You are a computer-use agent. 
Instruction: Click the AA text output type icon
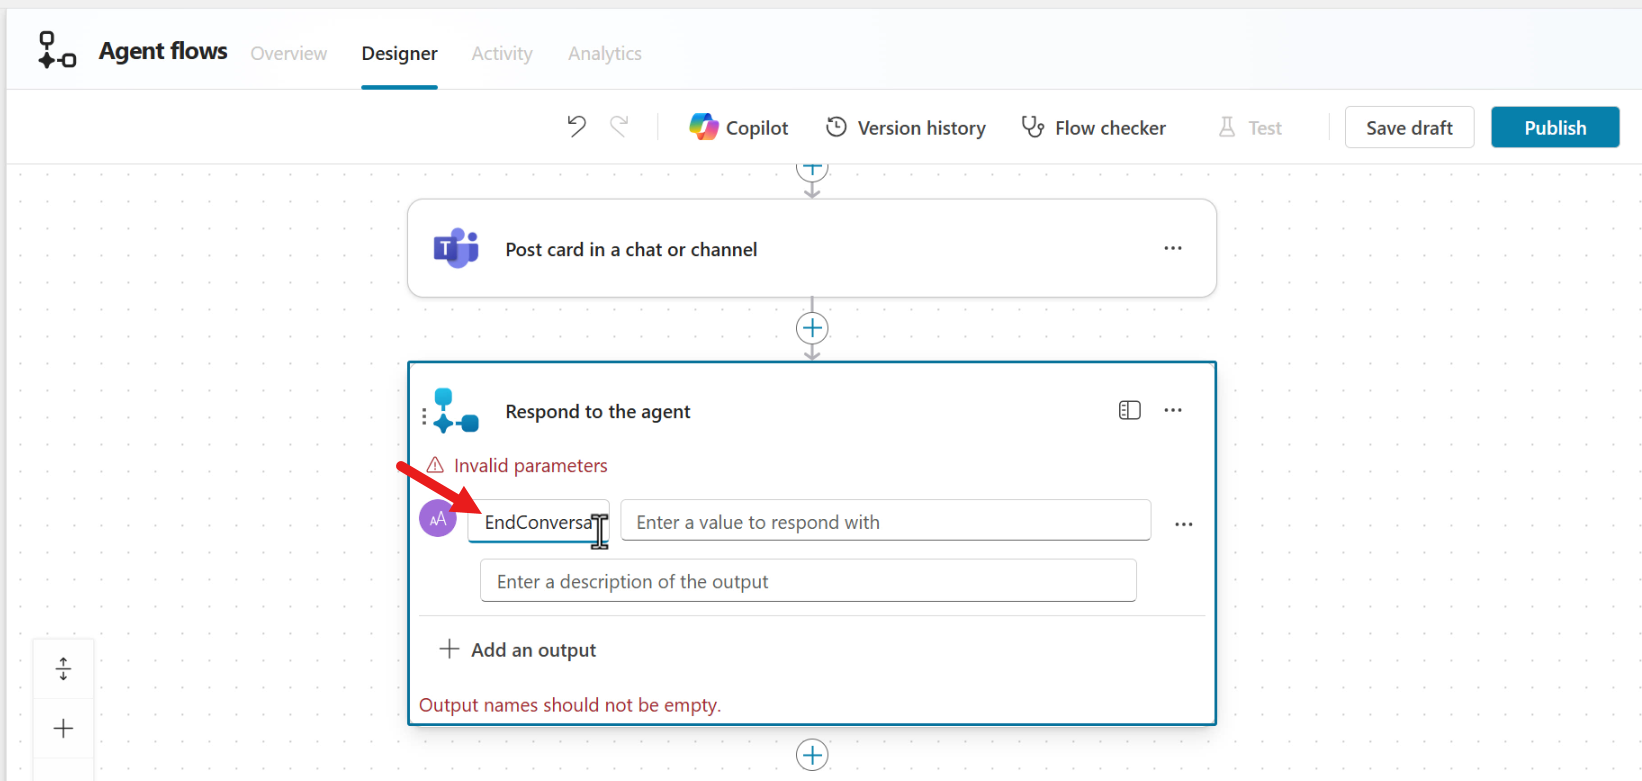pos(438,519)
